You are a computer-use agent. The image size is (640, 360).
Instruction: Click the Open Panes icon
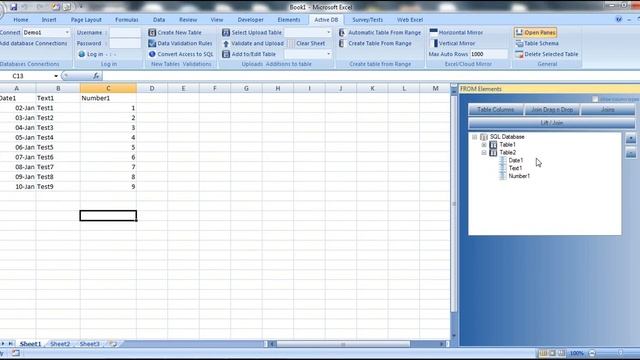519,32
